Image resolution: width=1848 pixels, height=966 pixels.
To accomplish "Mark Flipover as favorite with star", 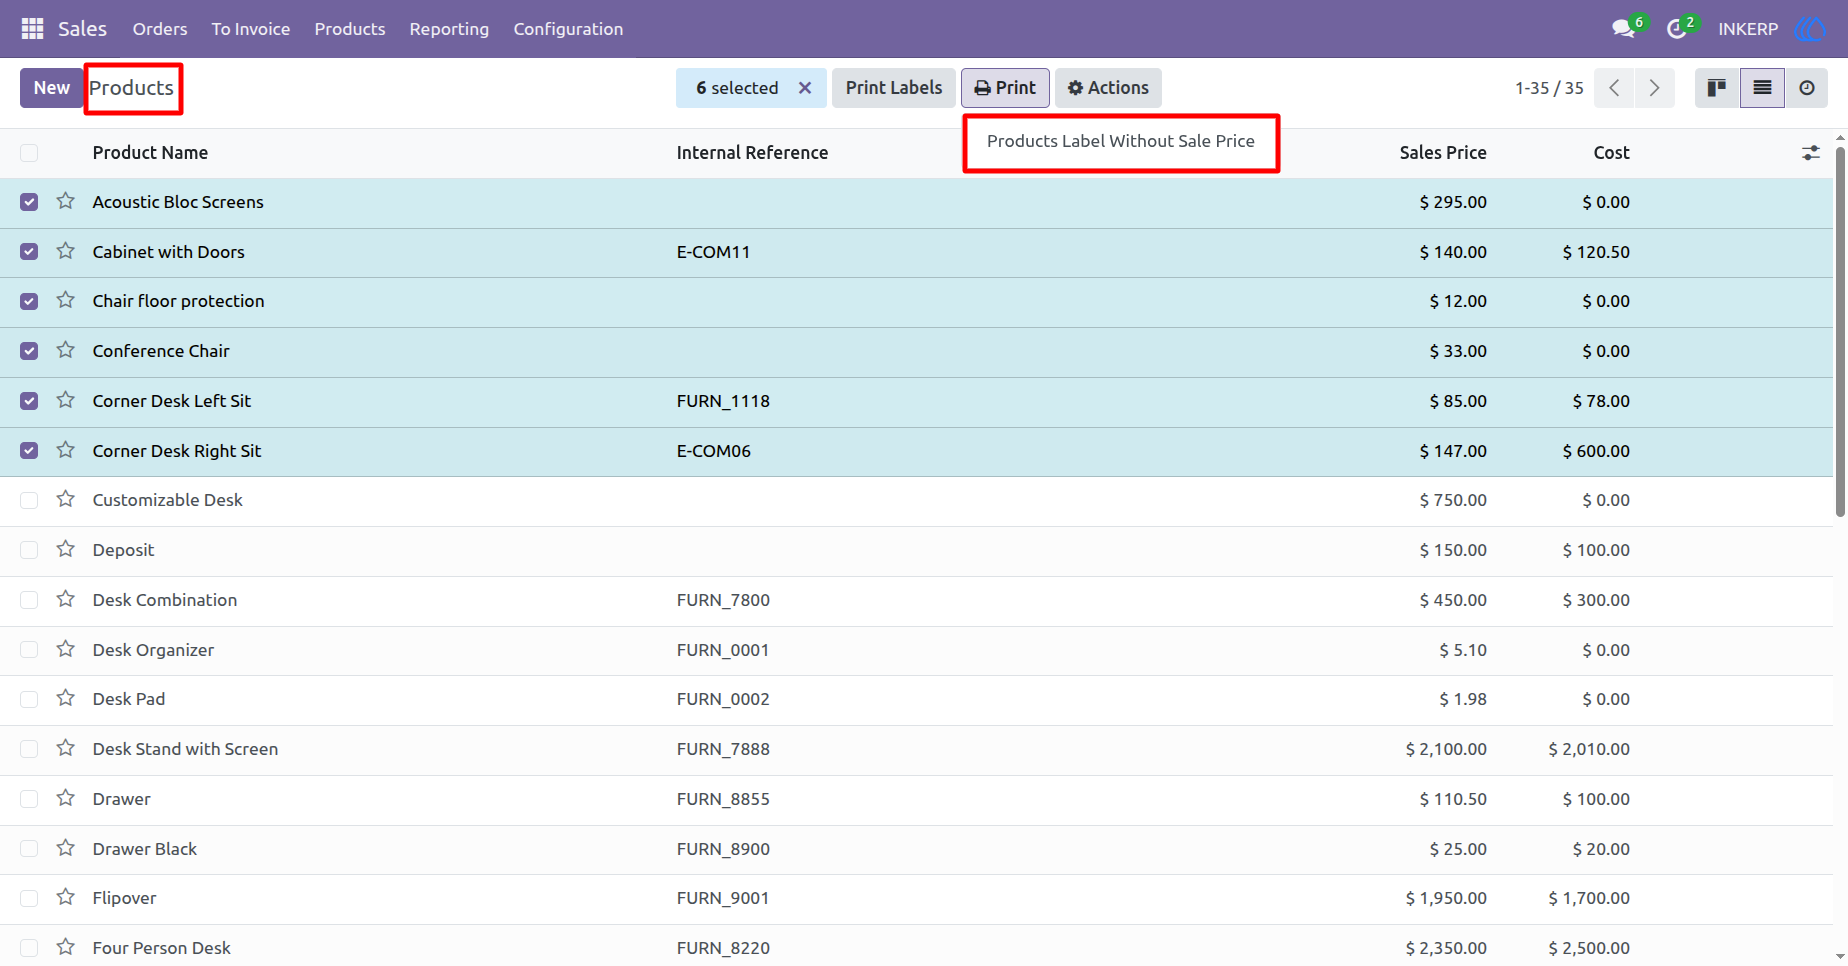I will 66,897.
